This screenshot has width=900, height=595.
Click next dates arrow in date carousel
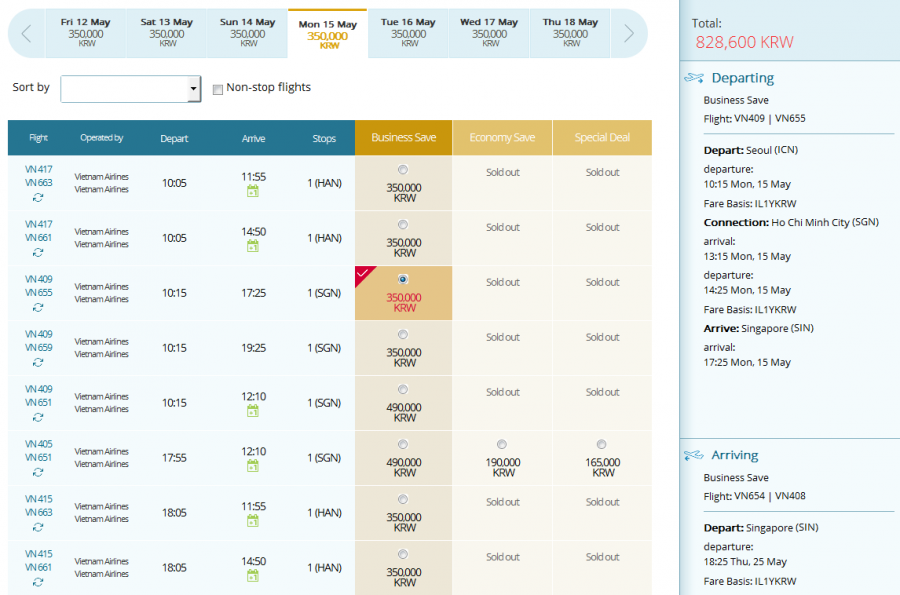coord(628,34)
